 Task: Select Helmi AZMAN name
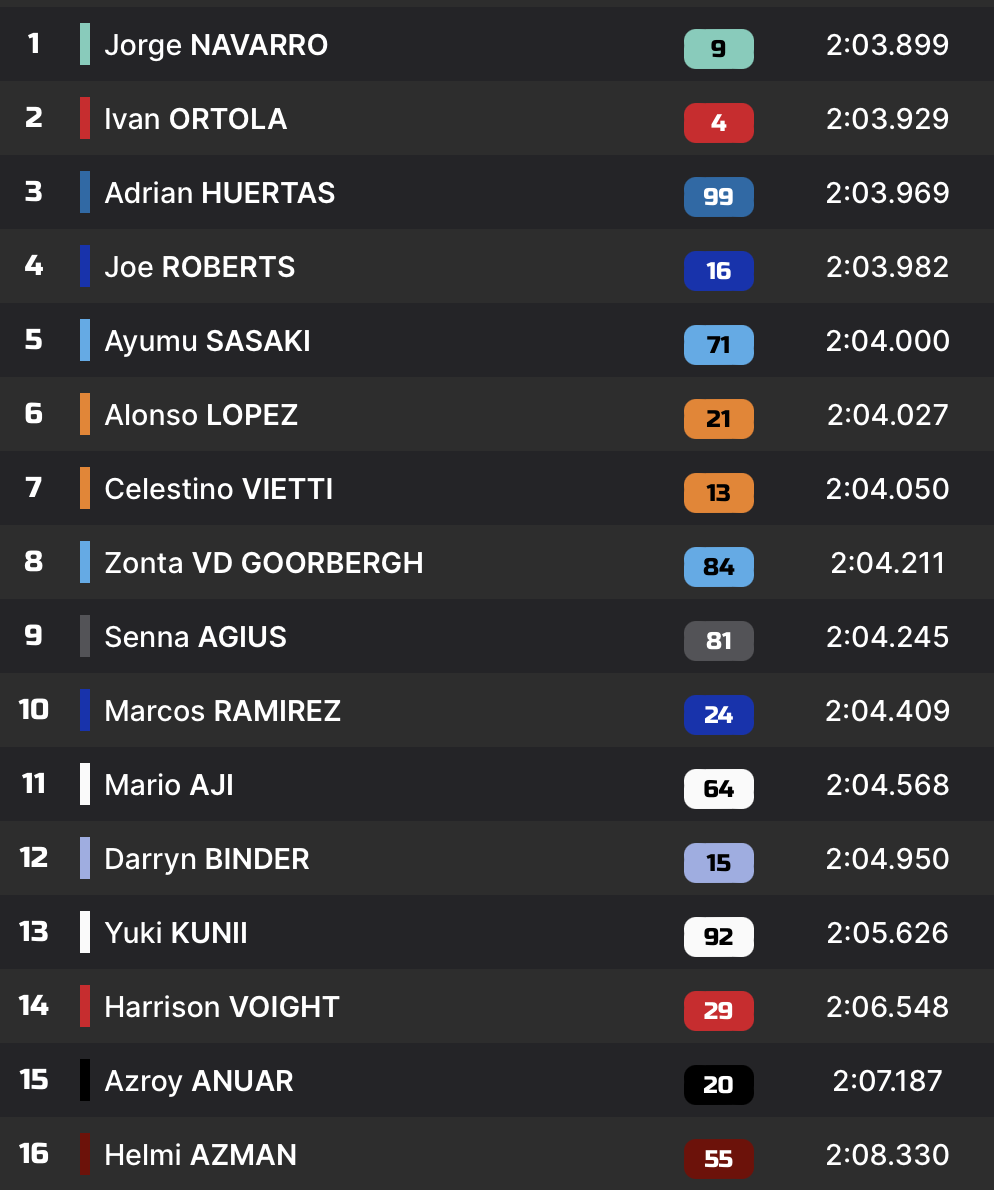(201, 1155)
